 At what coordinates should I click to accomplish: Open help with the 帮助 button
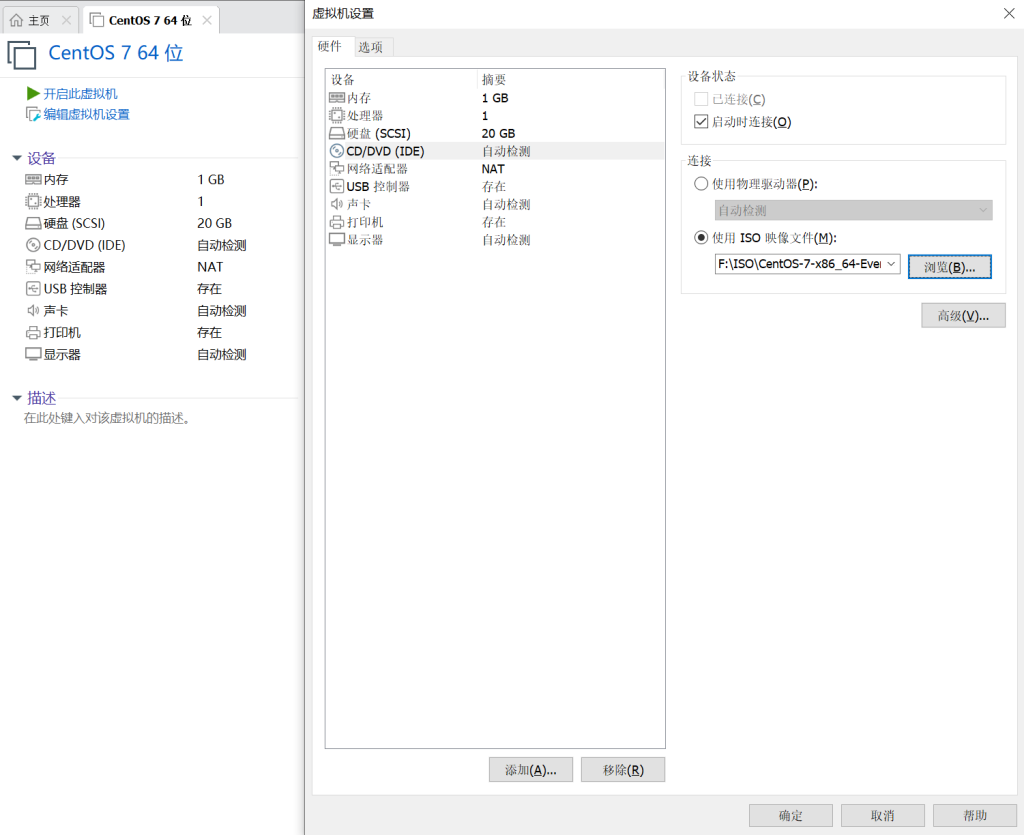tap(975, 815)
